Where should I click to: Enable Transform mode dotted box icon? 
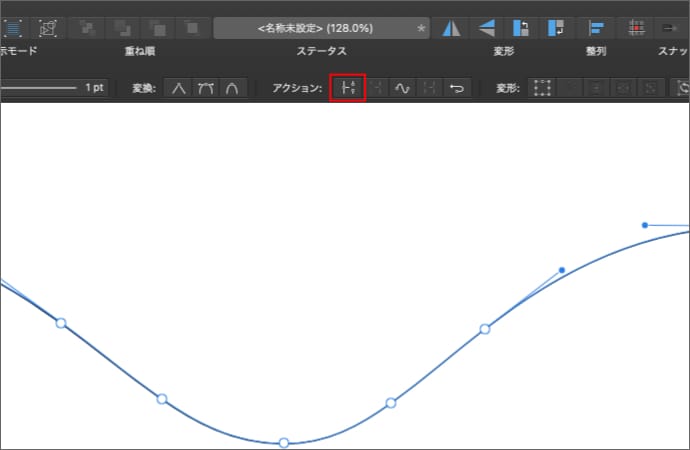[x=544, y=88]
